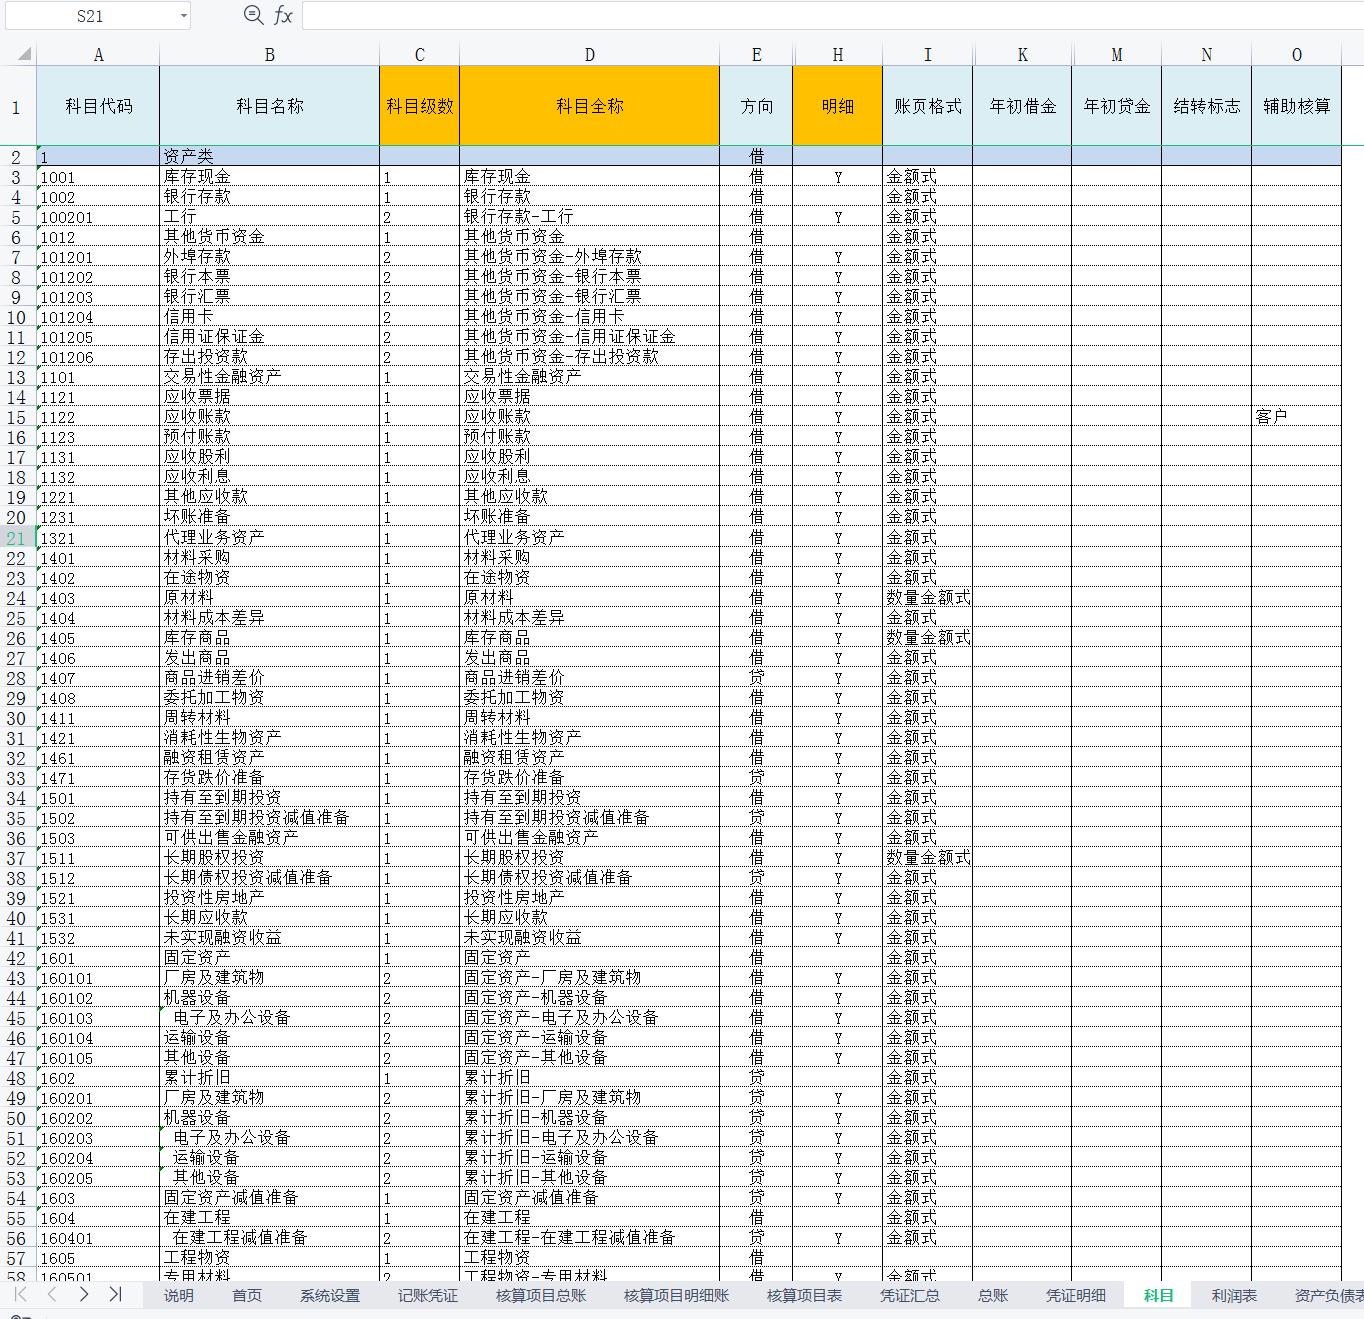
Task: Click the 坏账准备 name cell
Action: coord(270,517)
